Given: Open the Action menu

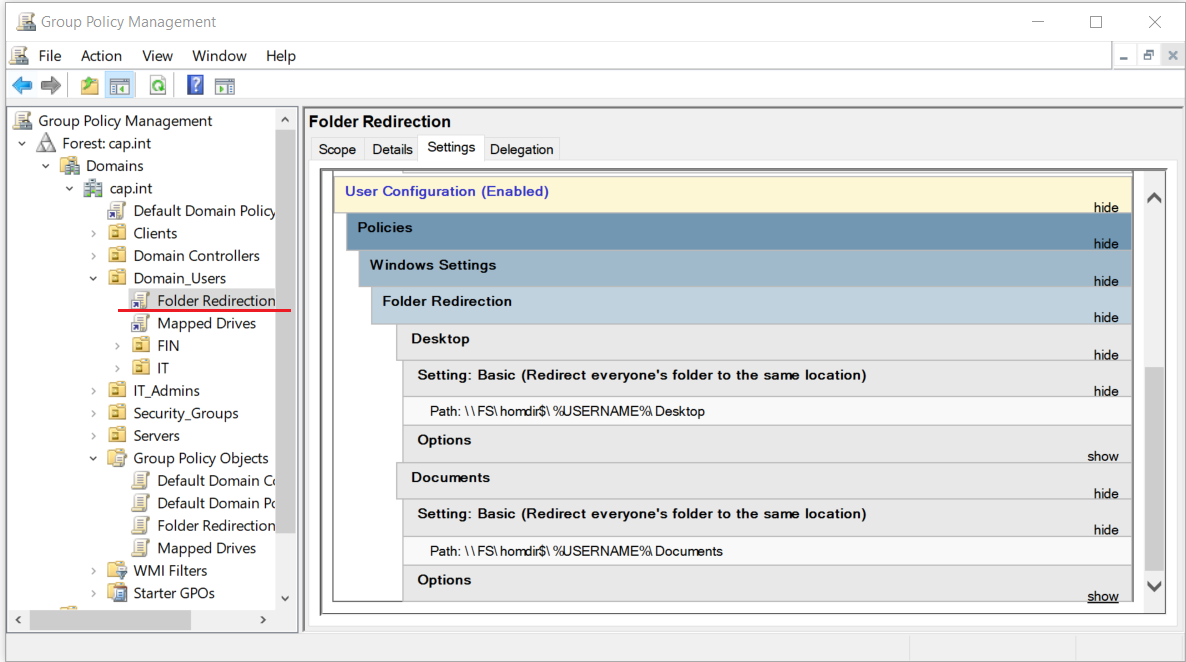Looking at the screenshot, I should 101,56.
